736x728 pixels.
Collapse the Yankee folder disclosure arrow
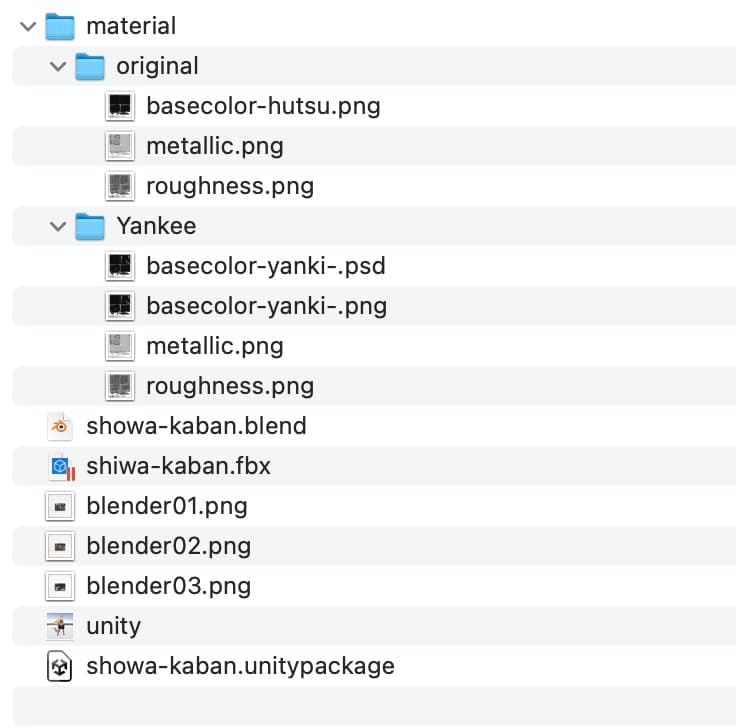pos(57,226)
